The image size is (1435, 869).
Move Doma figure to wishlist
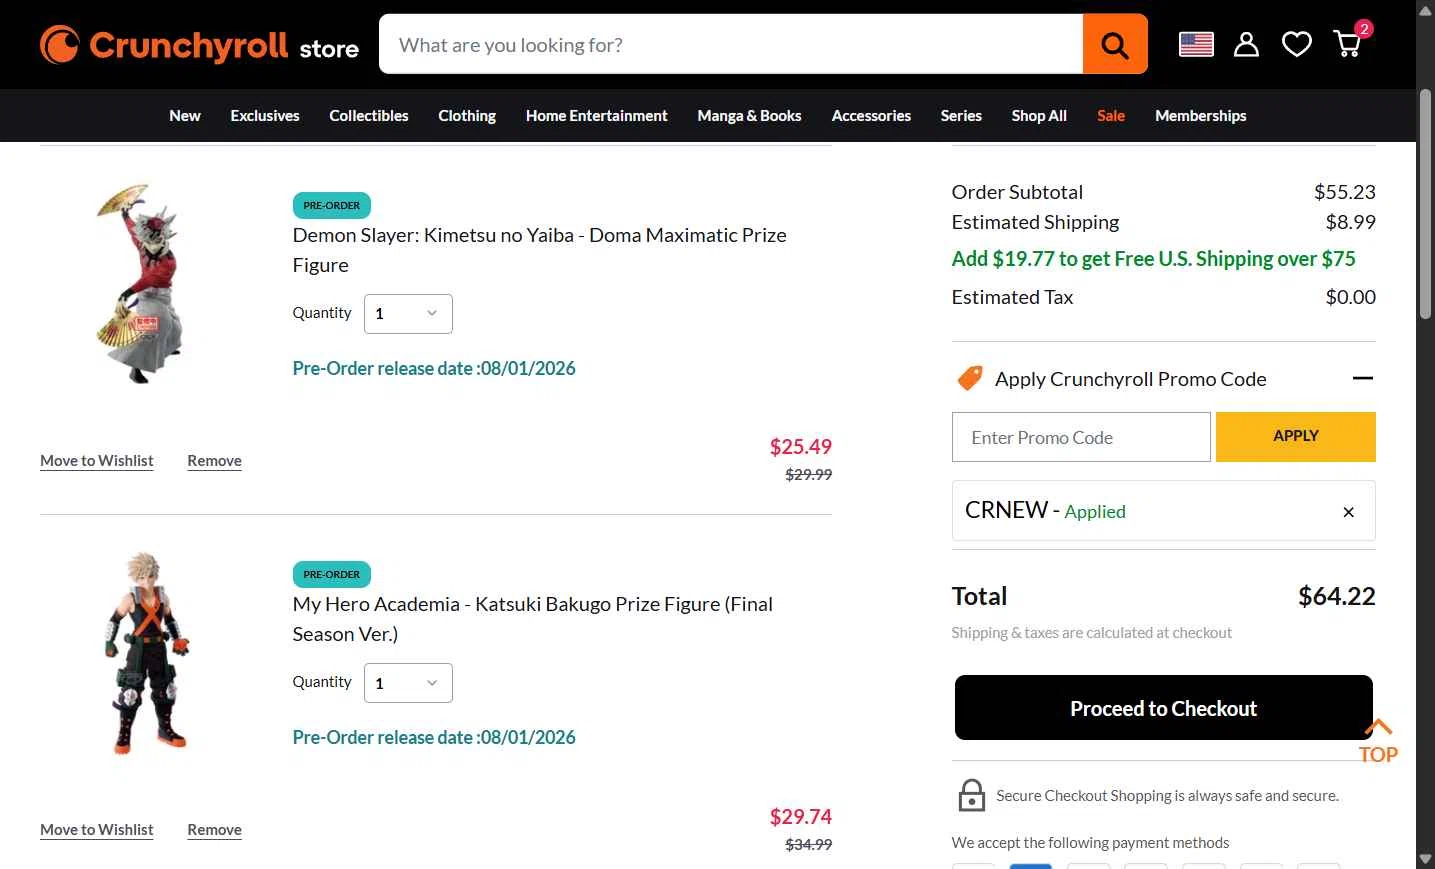(x=97, y=461)
